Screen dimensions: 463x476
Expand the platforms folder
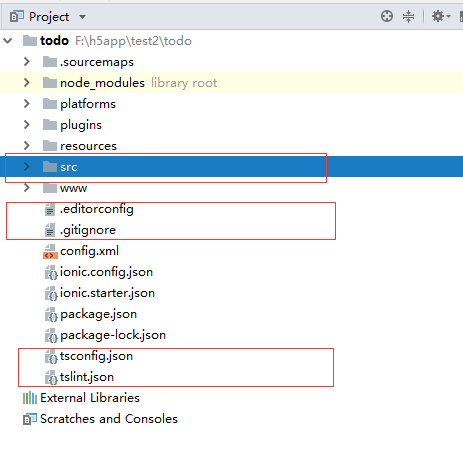27,104
